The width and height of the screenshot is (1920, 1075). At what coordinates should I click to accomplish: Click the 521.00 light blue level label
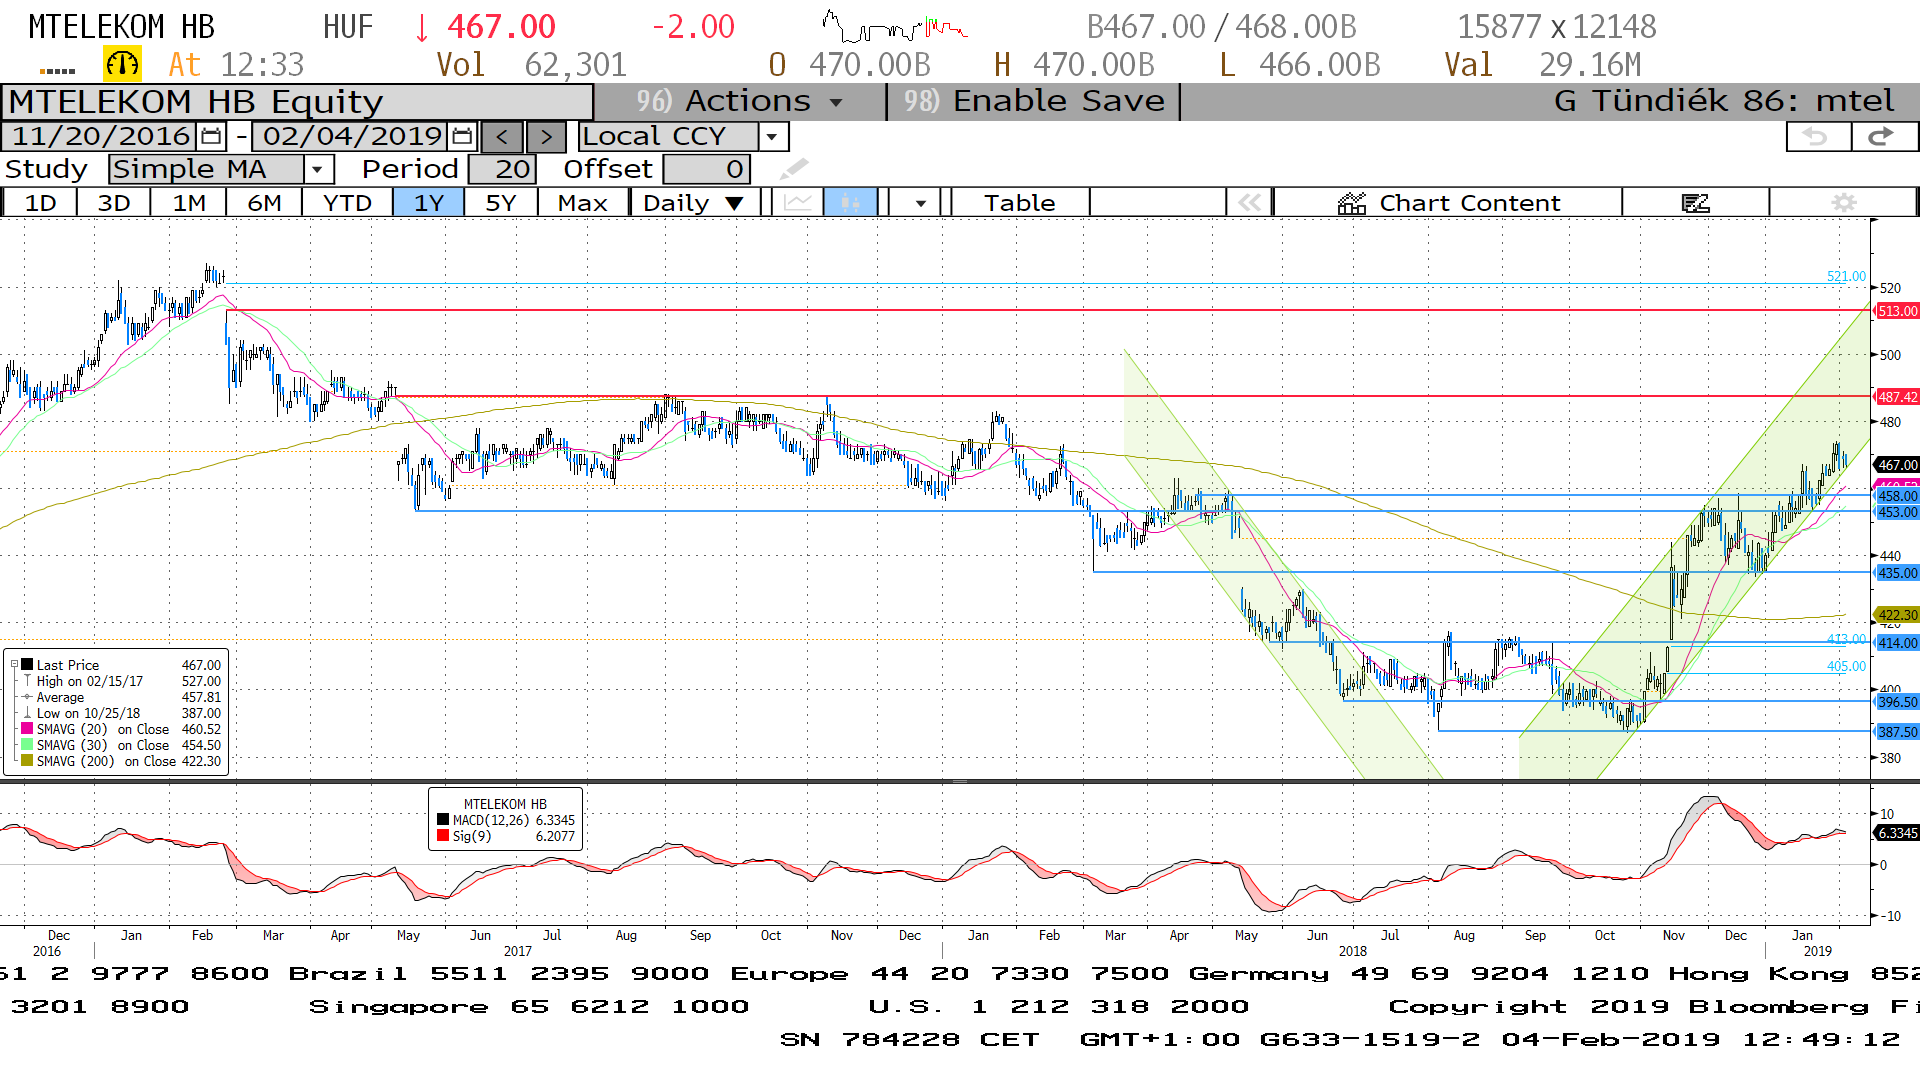click(1846, 276)
